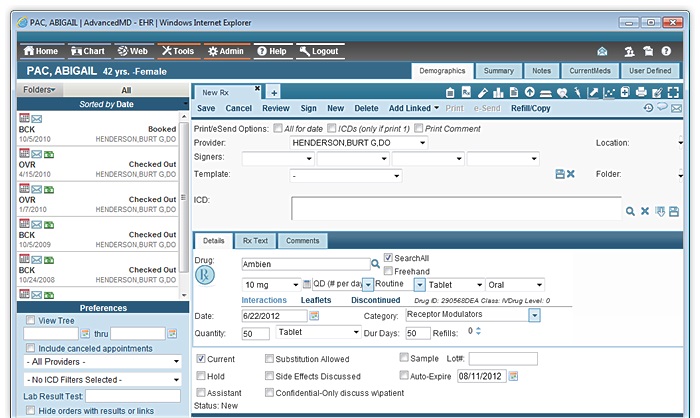Expand the Category Receptor Modulators dropdown
The width and height of the screenshot is (700, 418).
click(535, 316)
